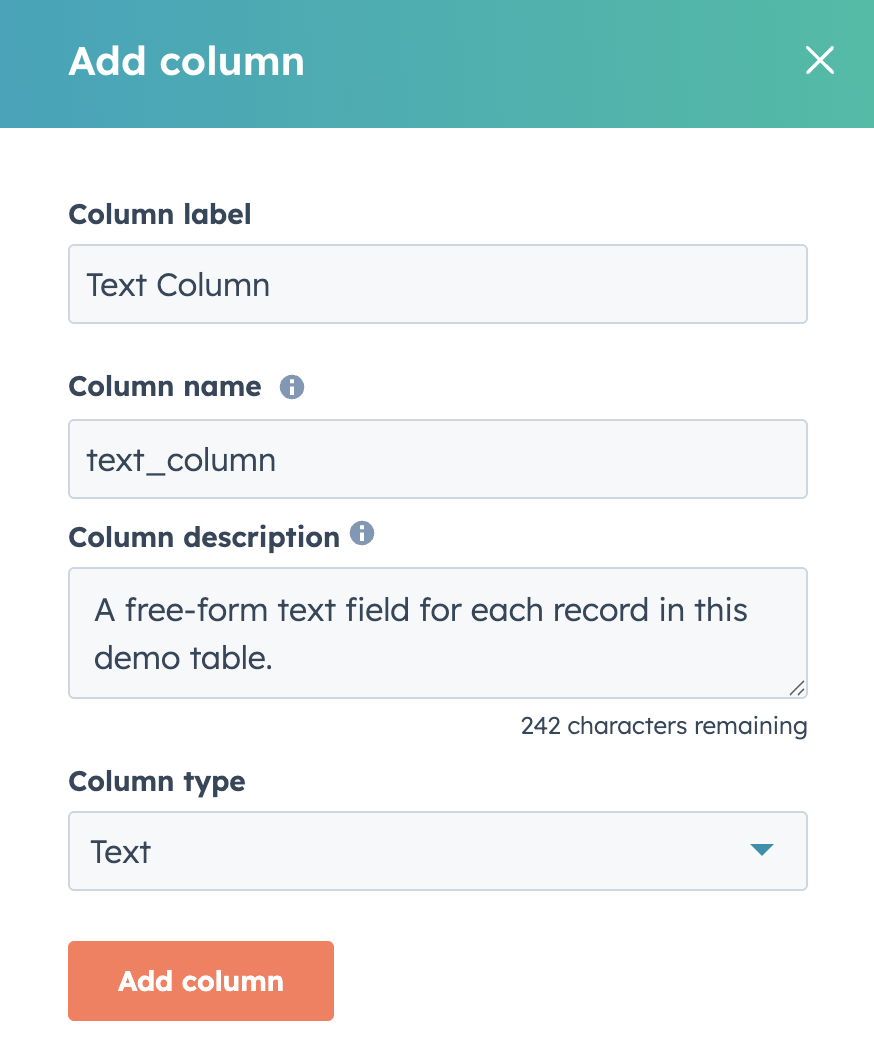Viewport: 874px width, 1056px height.
Task: Click inside the Text Column label field
Action: click(437, 284)
